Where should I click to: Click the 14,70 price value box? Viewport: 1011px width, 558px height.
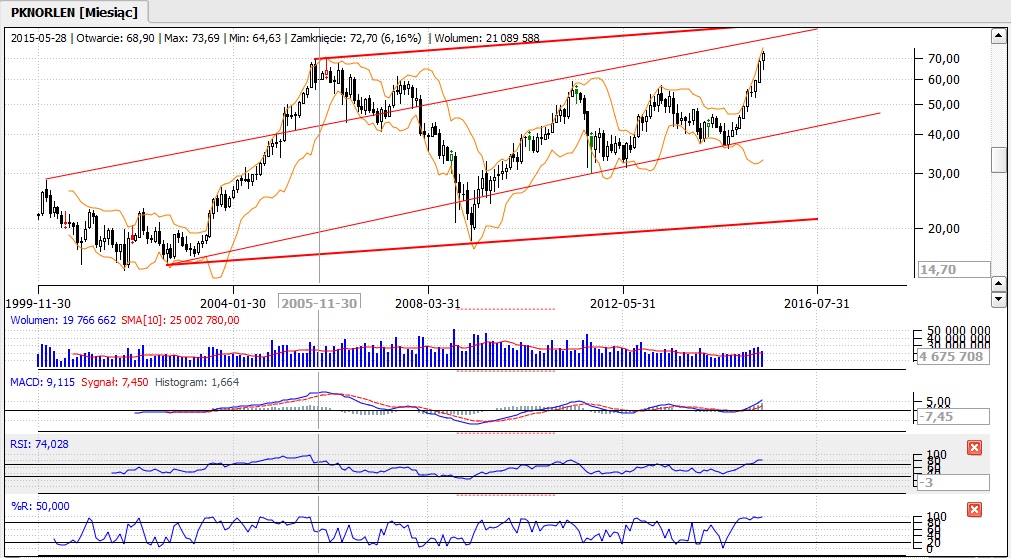click(x=954, y=270)
